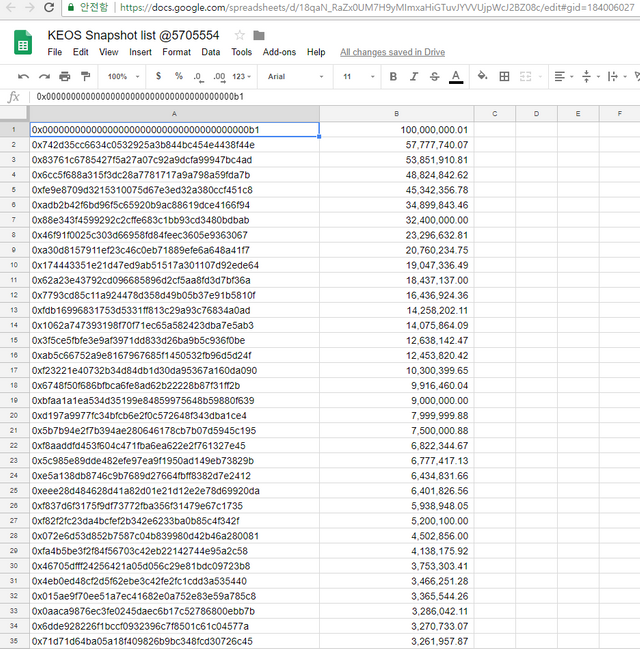Select address 0x6dde928226f1bccf0932396c7f8501c61c04577a
640x649 pixels.
(x=174, y=626)
